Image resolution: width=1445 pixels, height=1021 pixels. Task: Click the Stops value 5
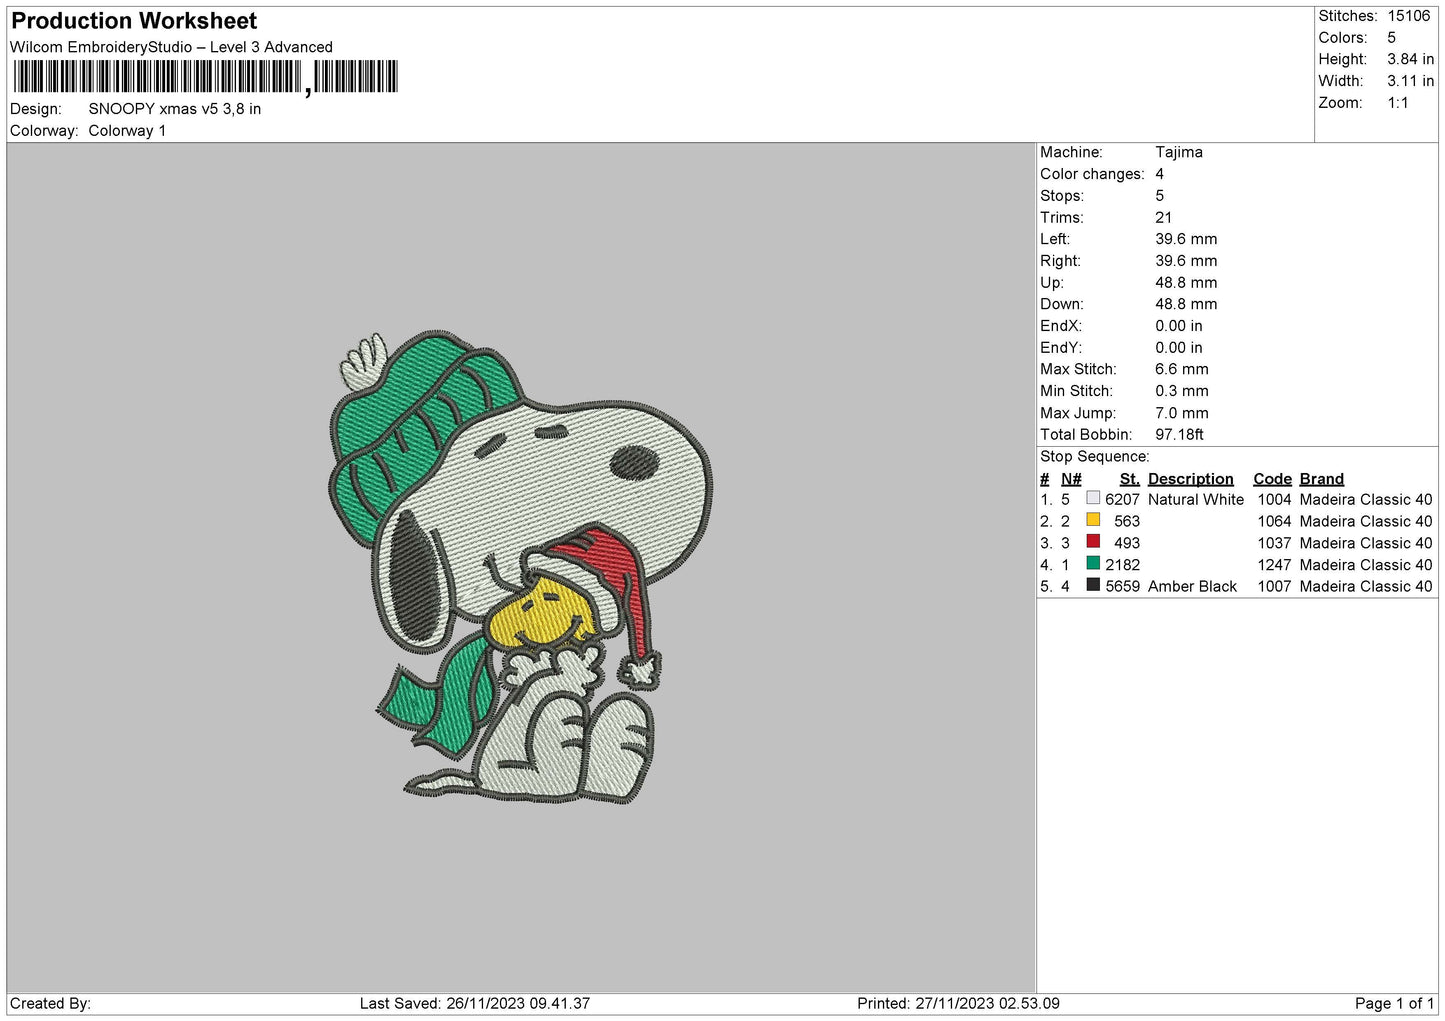[1160, 196]
